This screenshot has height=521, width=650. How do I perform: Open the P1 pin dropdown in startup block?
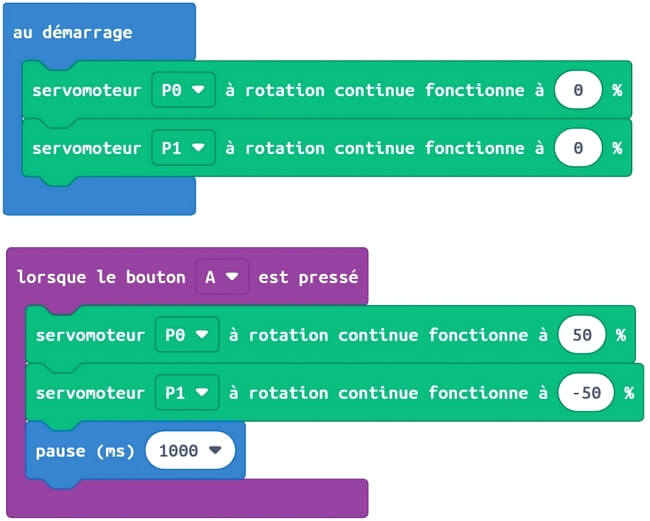click(x=183, y=148)
